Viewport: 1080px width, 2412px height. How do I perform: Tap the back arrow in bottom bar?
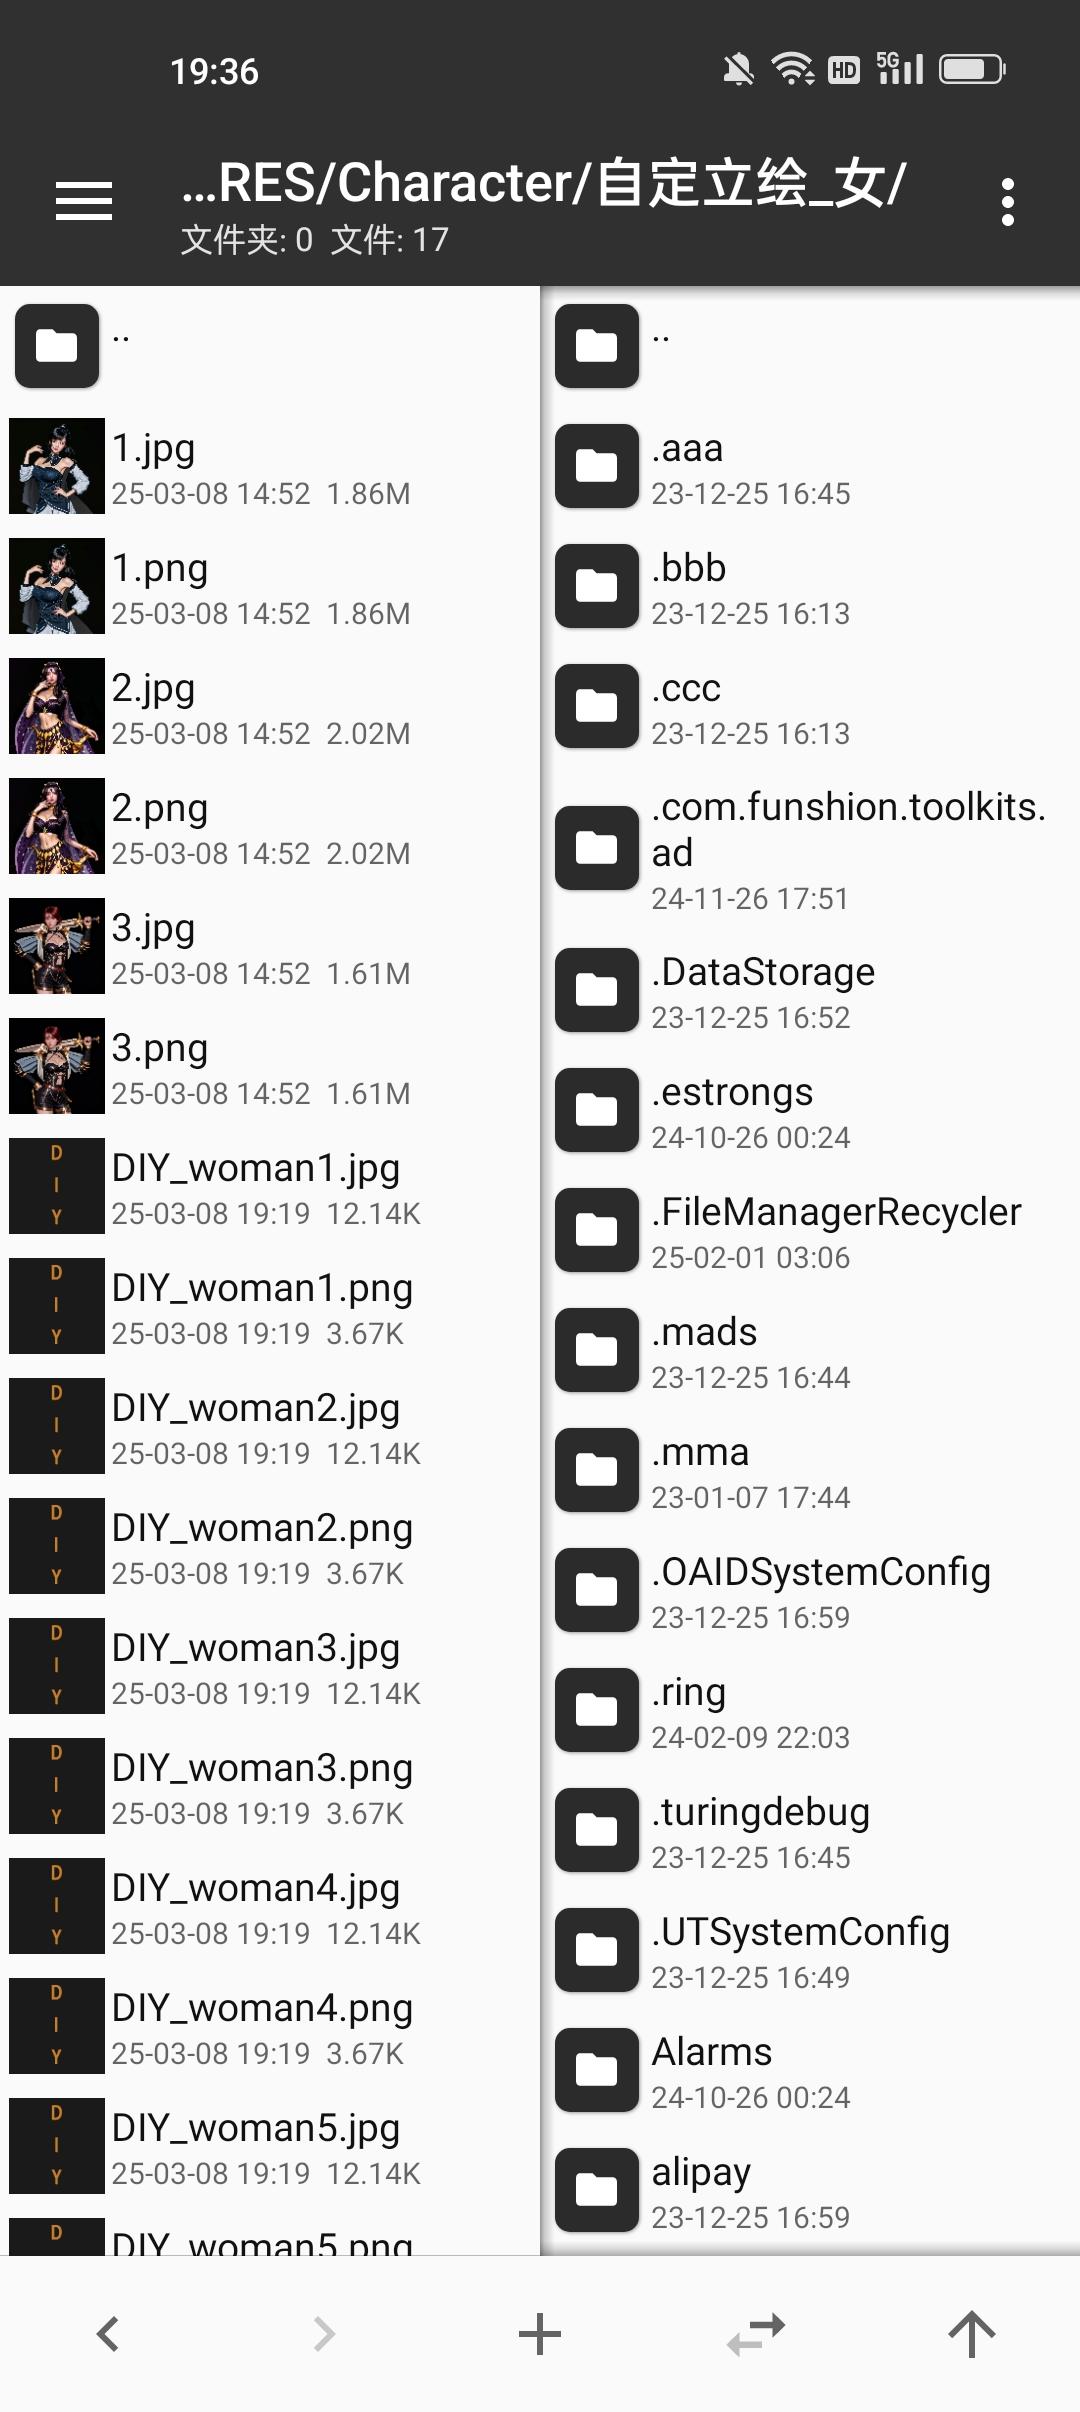pyautogui.click(x=108, y=2334)
